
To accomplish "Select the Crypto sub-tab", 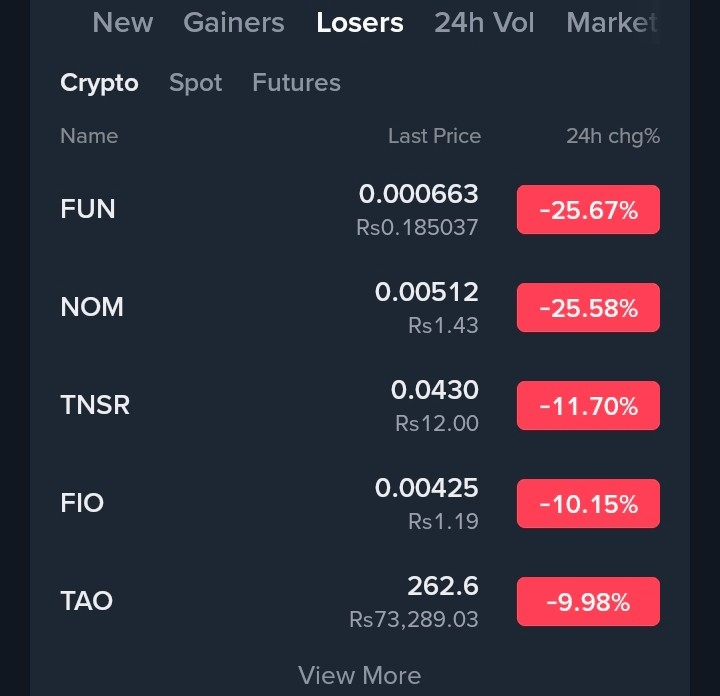I will click(99, 83).
